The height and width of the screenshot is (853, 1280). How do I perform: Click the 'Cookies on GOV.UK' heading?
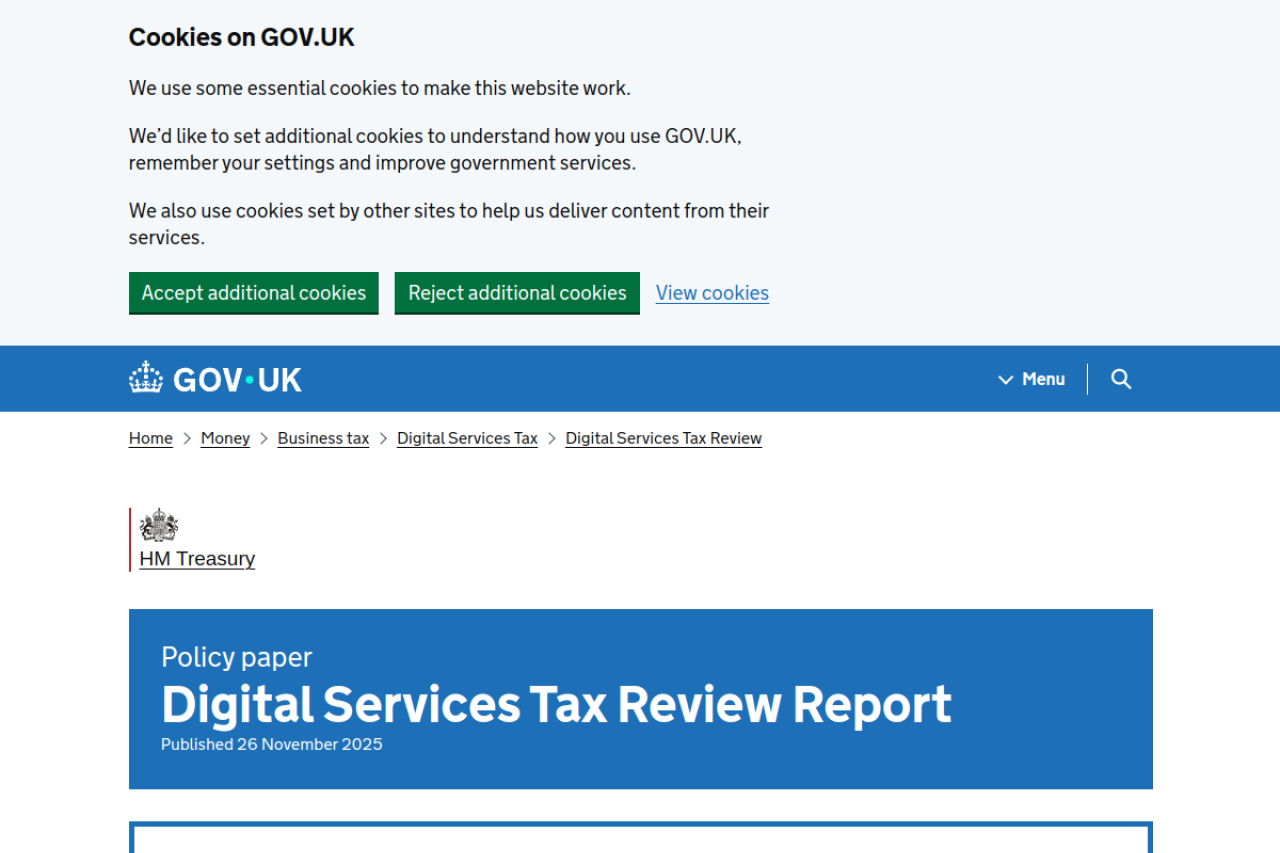[242, 37]
